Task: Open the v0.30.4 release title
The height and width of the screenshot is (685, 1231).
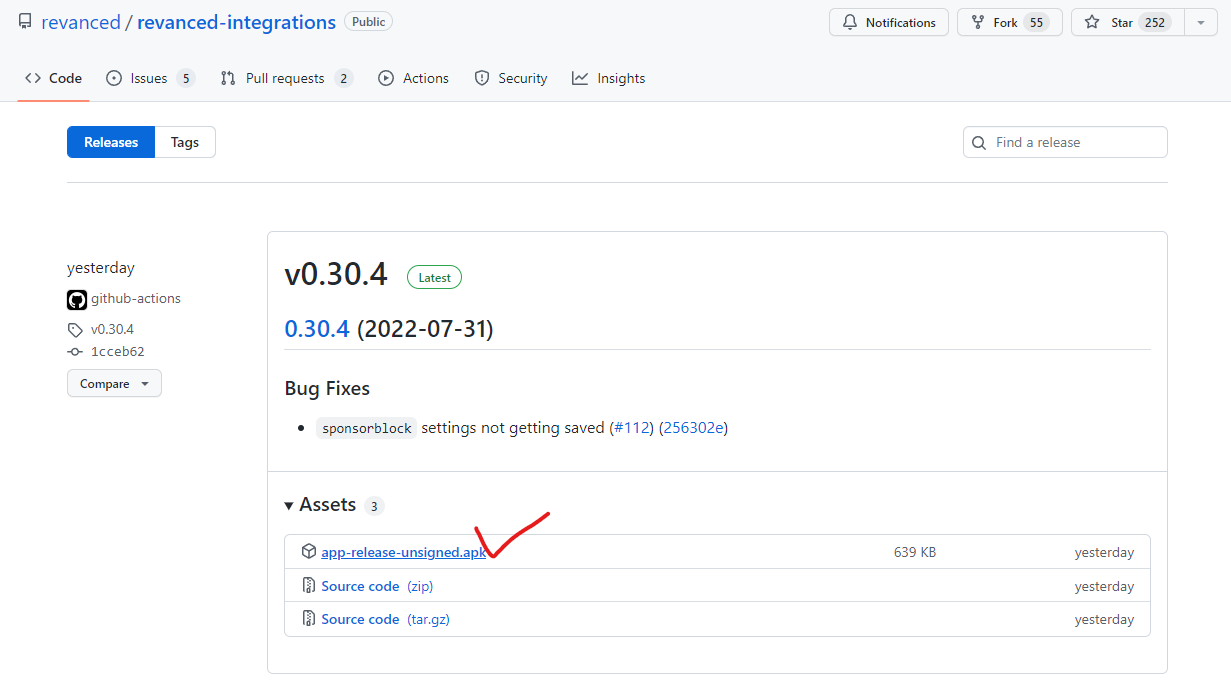Action: (x=336, y=275)
